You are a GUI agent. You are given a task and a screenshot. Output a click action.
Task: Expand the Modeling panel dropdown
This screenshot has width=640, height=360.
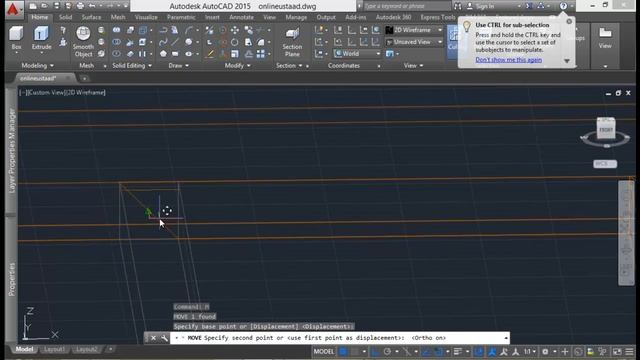(38, 65)
